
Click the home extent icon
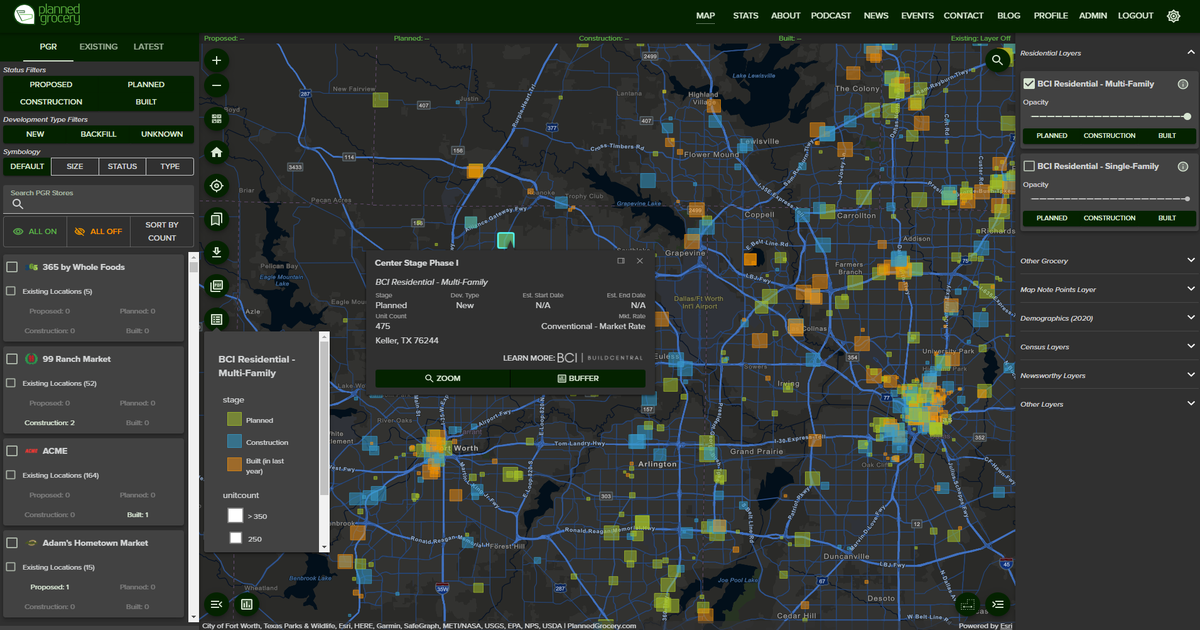point(216,150)
